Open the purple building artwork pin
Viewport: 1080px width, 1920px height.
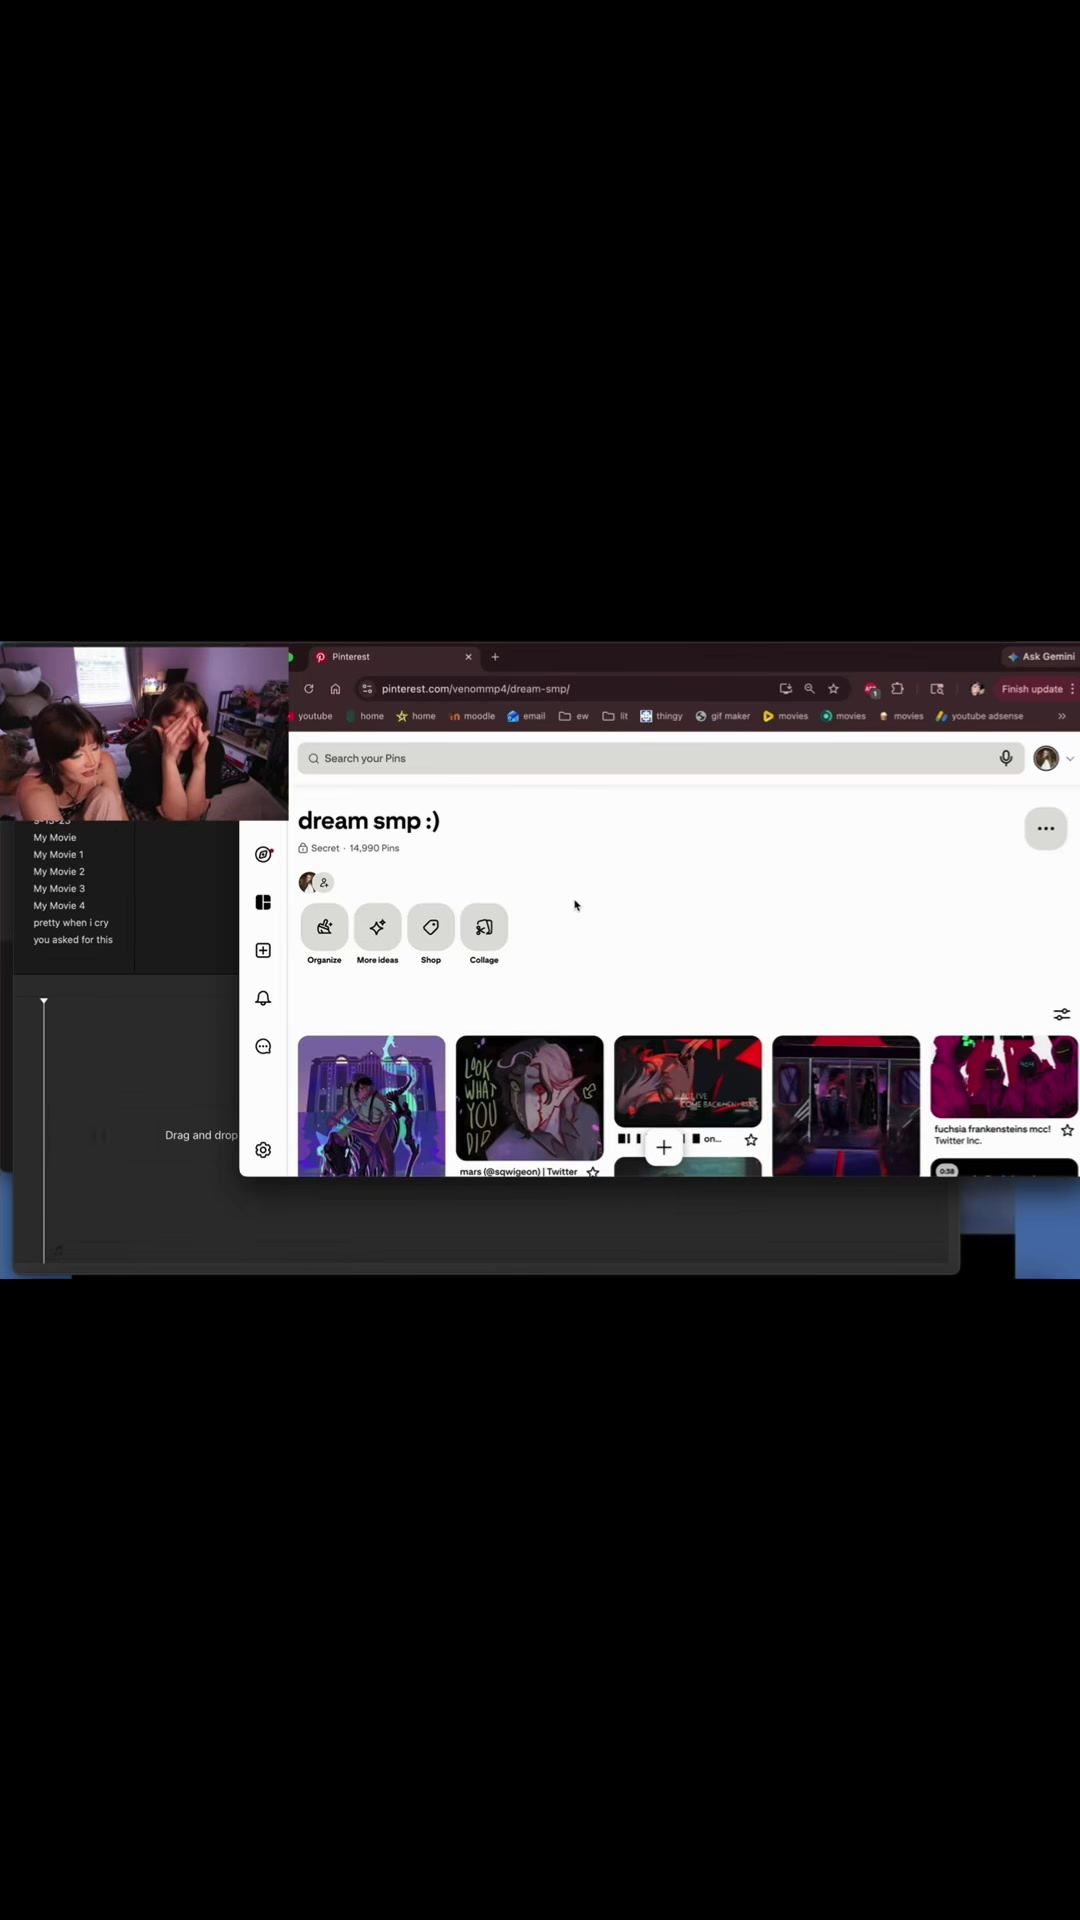pyautogui.click(x=372, y=1106)
